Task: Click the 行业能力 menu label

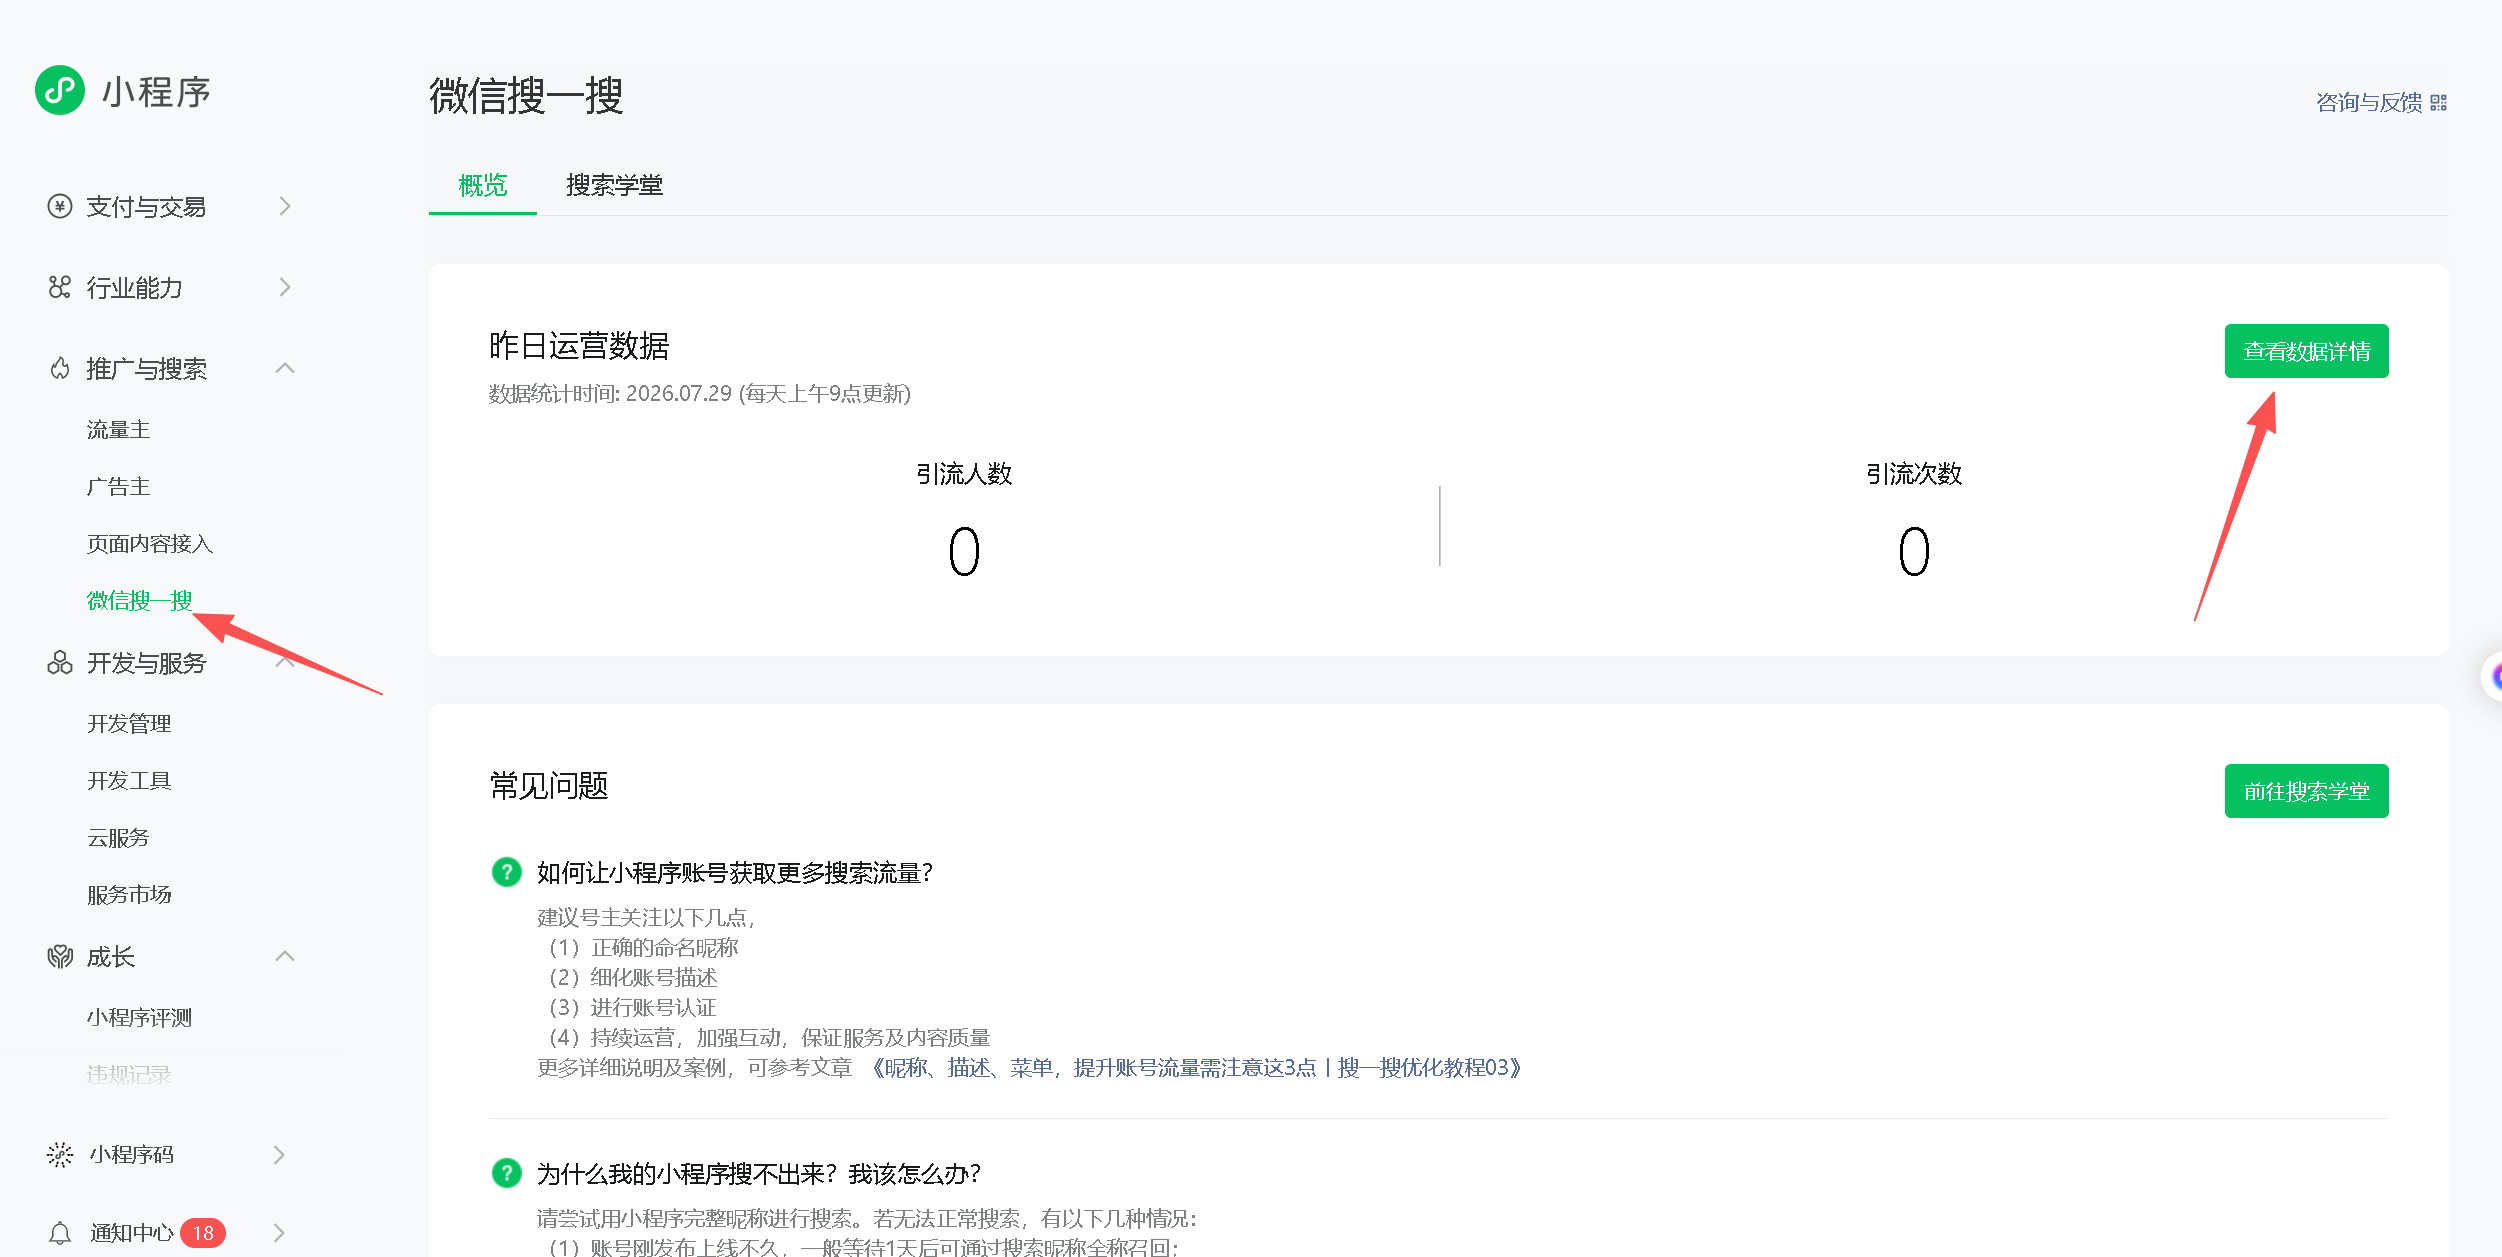Action: pyautogui.click(x=135, y=287)
